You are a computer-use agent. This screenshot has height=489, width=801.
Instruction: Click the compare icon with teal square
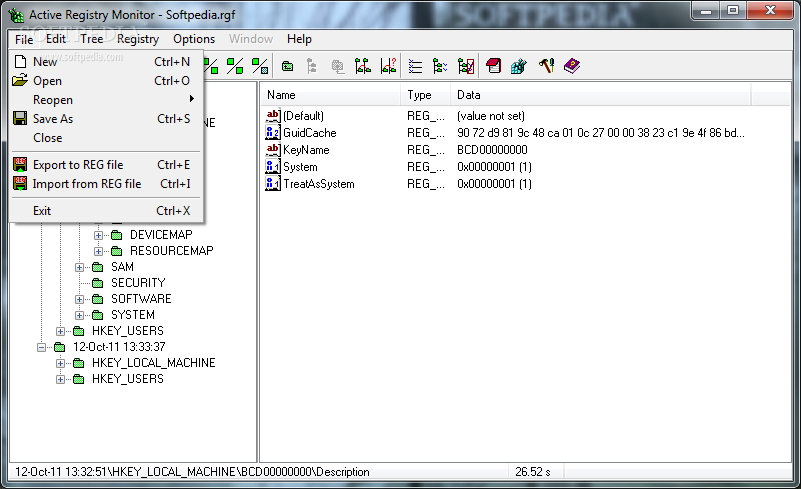(260, 66)
